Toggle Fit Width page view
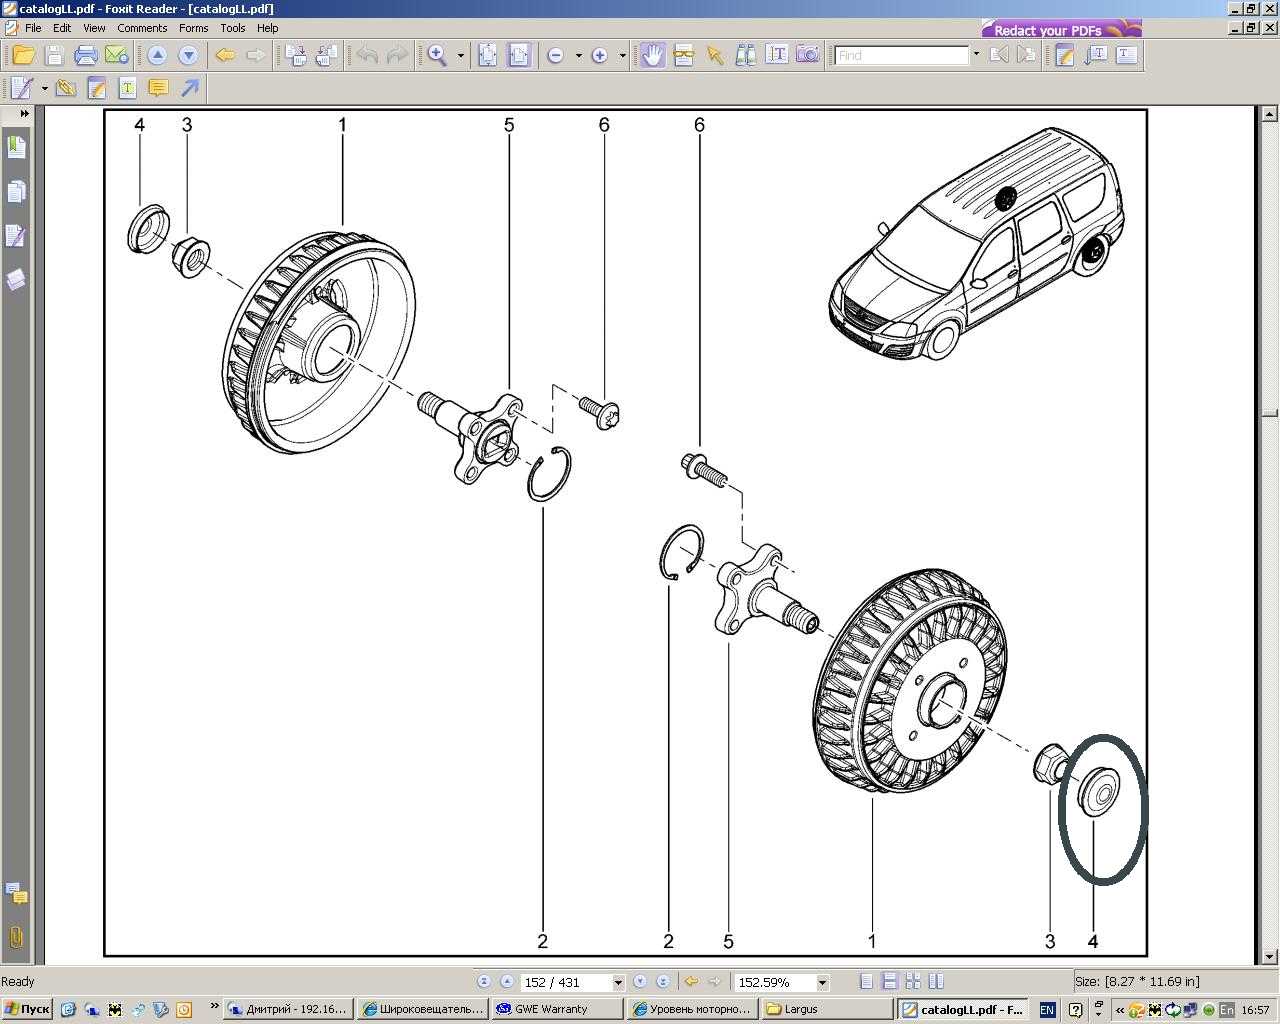This screenshot has height=1024, width=1280. pos(518,56)
